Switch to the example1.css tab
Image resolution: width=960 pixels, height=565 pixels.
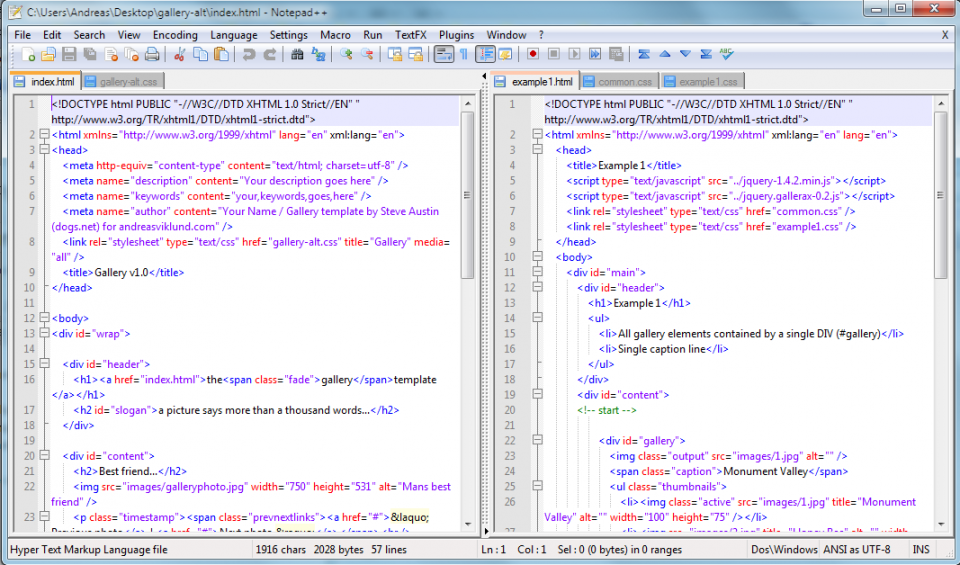[x=702, y=81]
